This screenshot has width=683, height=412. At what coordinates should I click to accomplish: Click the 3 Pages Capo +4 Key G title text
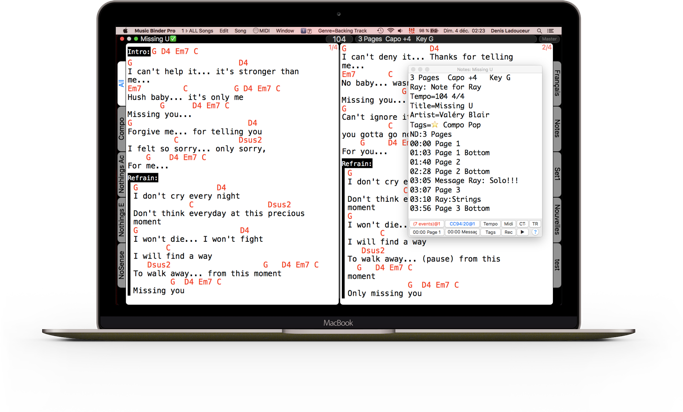(396, 39)
